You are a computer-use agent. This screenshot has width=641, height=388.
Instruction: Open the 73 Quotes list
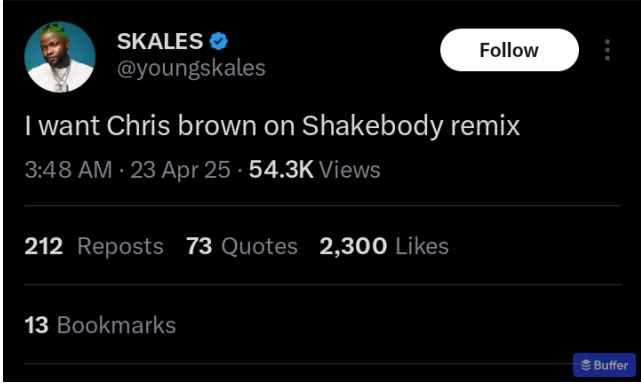pyautogui.click(x=242, y=246)
